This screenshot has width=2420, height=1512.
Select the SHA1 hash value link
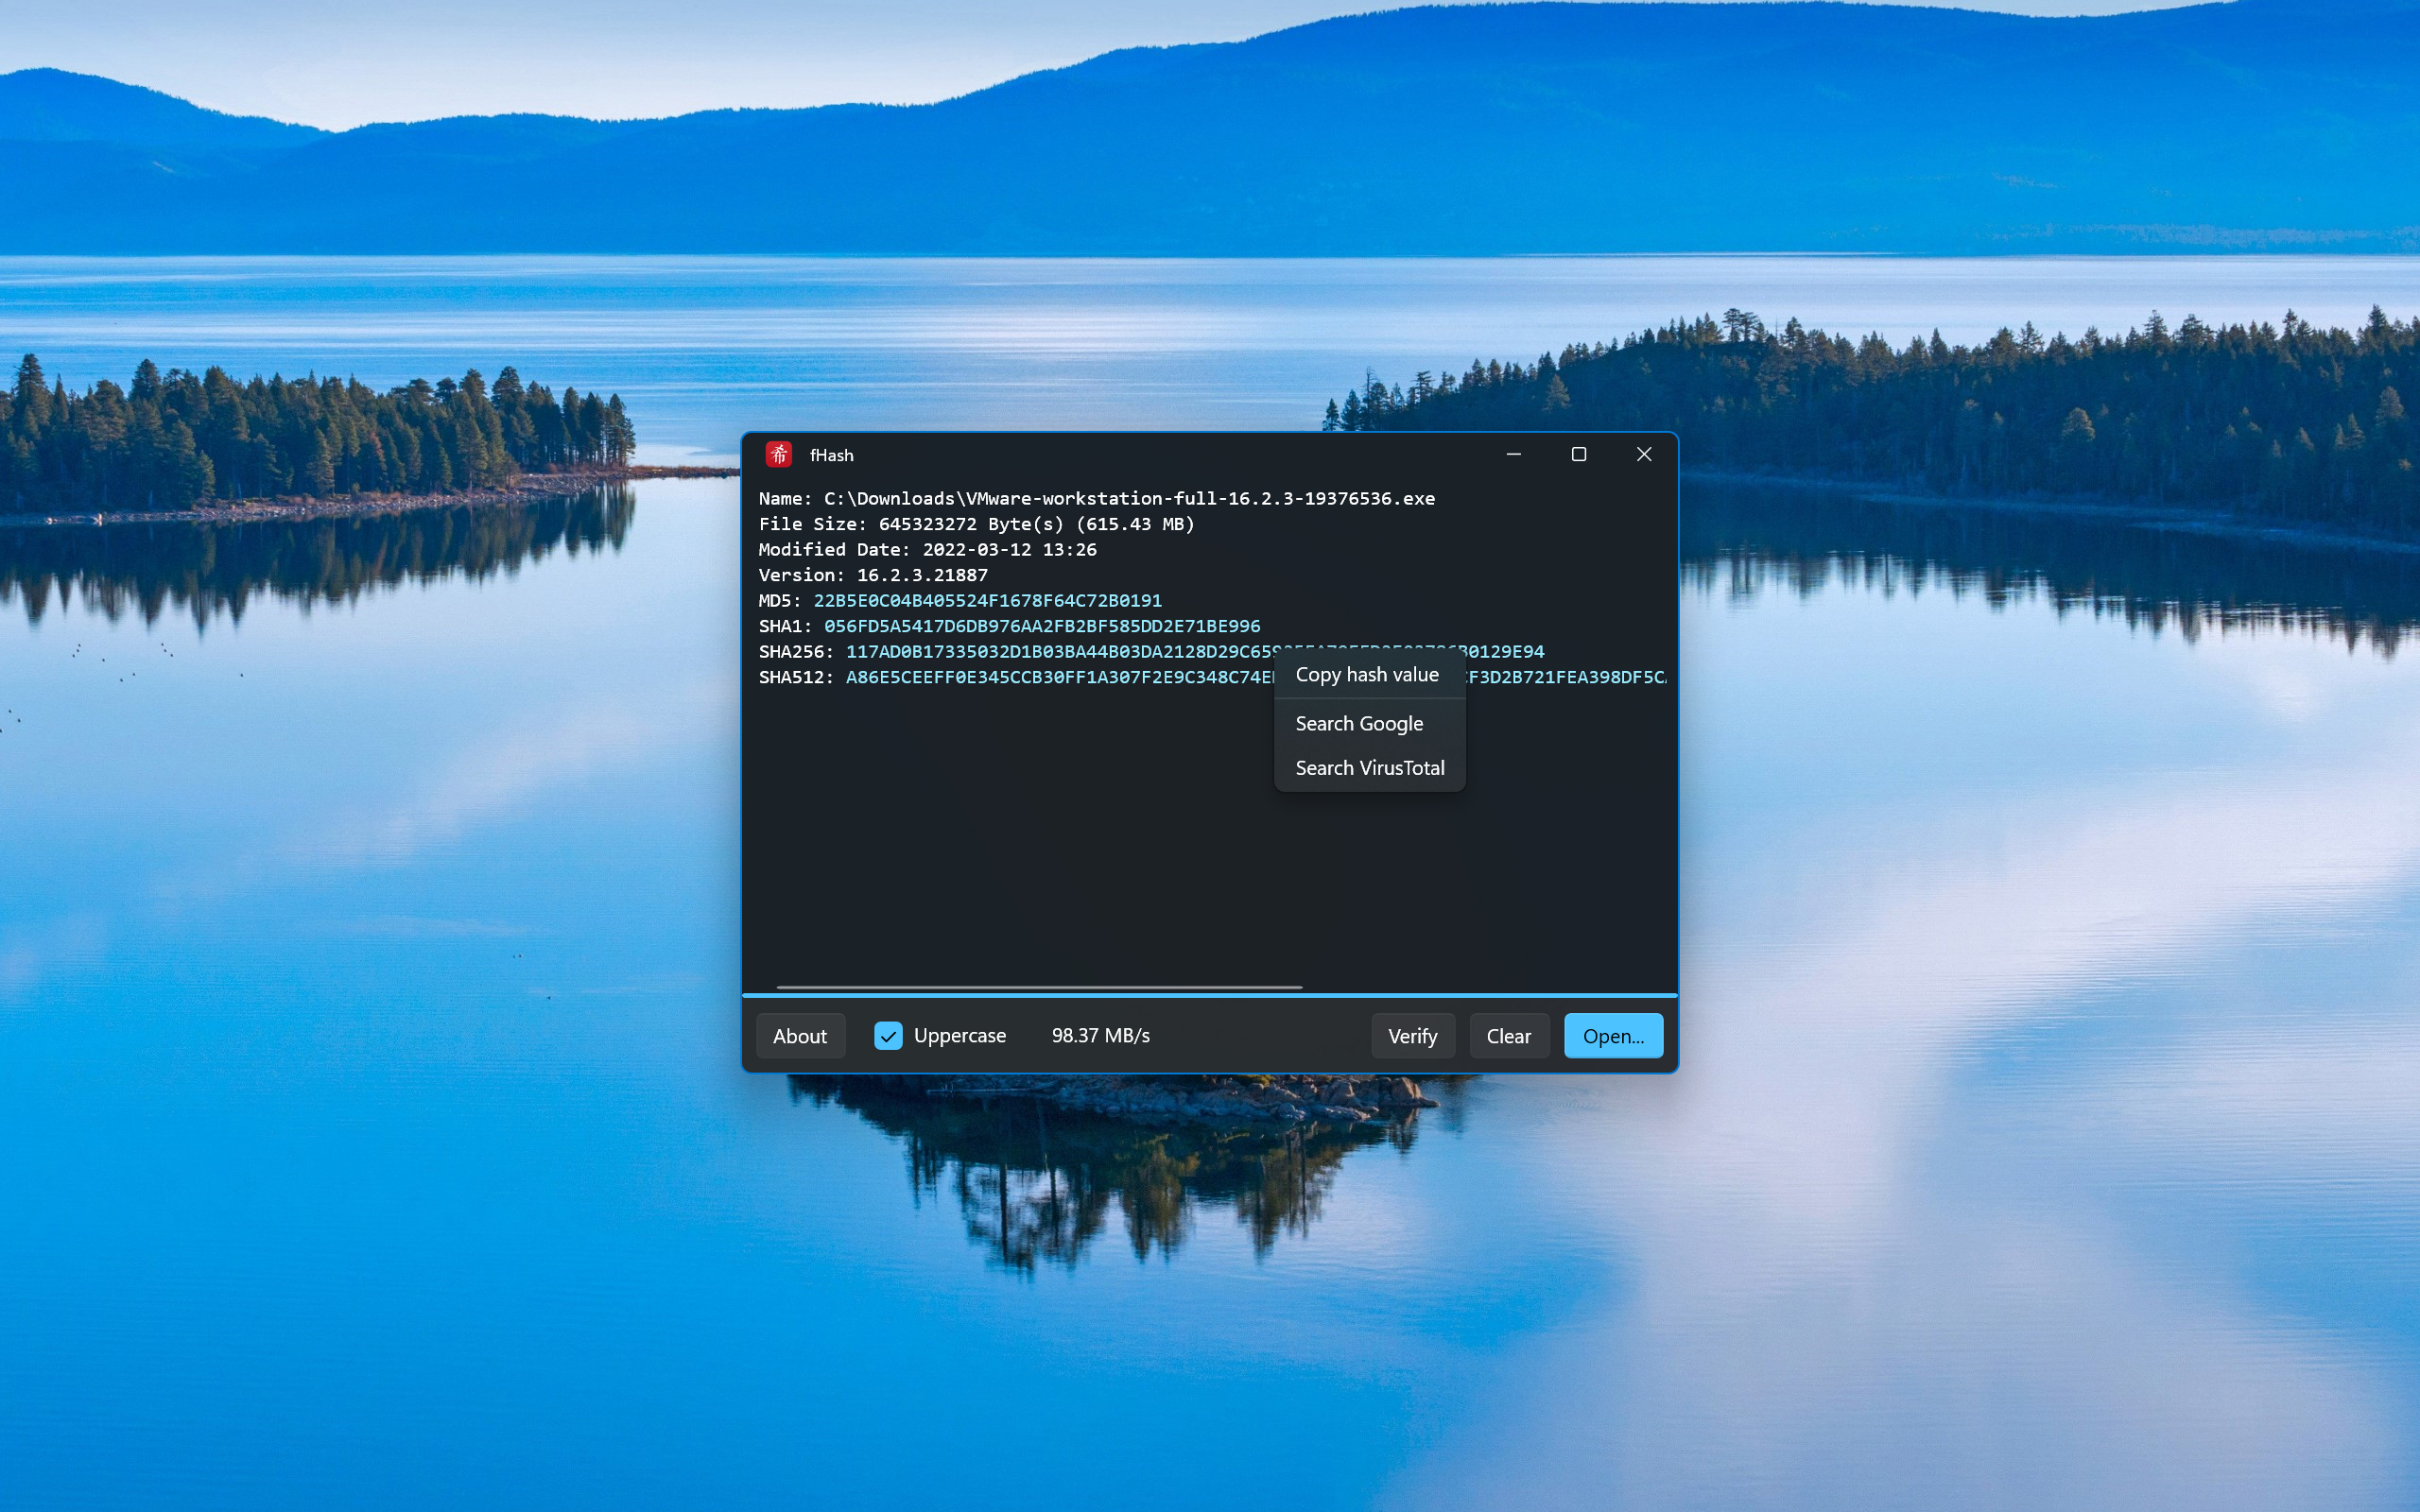(1040, 626)
